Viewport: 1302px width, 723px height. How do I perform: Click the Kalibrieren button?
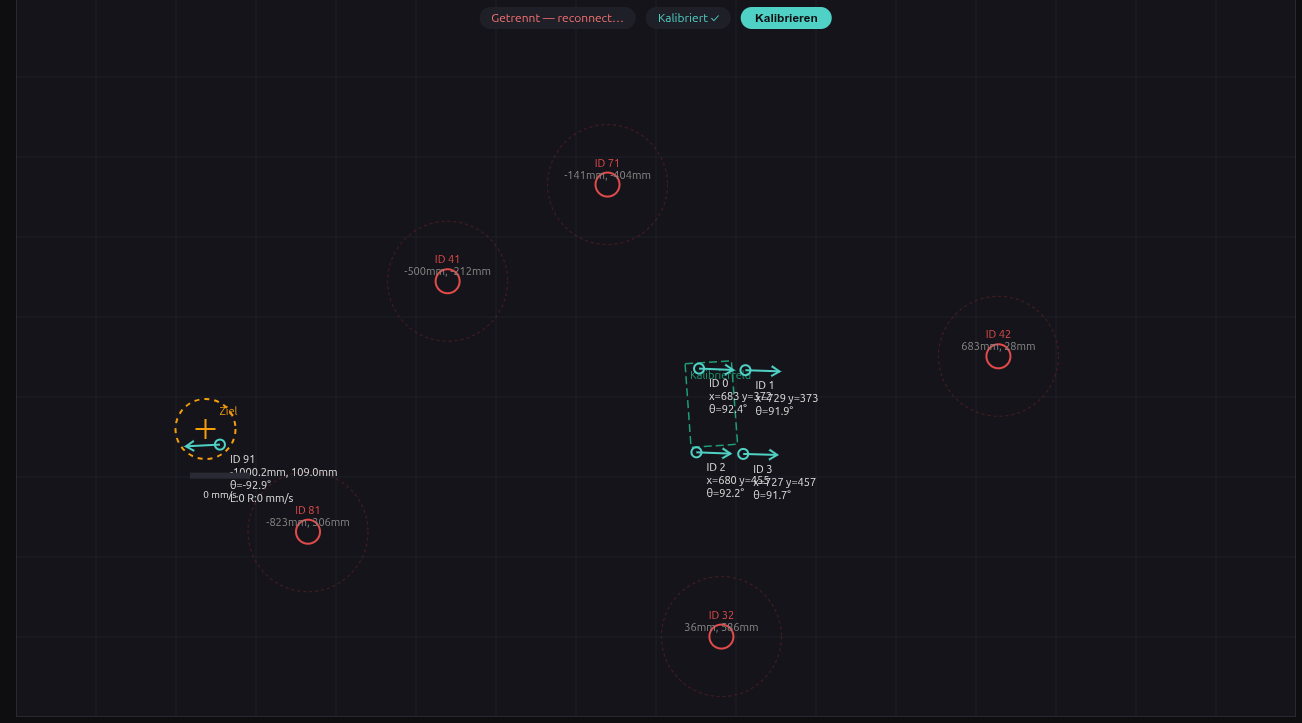tap(786, 18)
